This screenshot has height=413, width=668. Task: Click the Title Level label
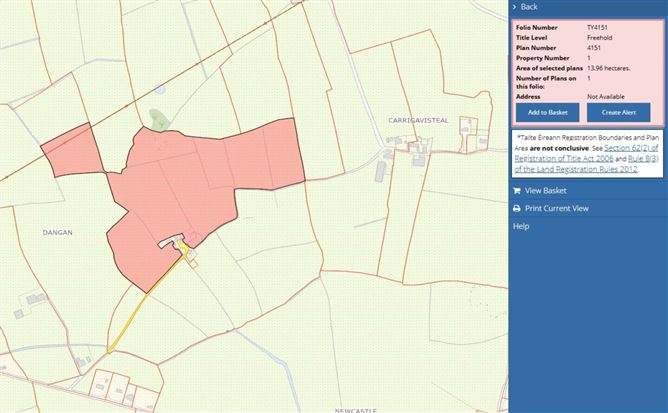click(531, 38)
